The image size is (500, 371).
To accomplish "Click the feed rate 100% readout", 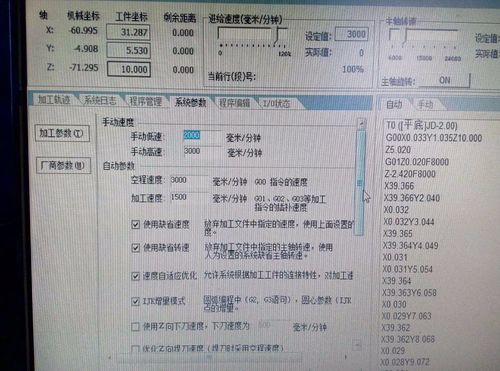I will tap(353, 69).
